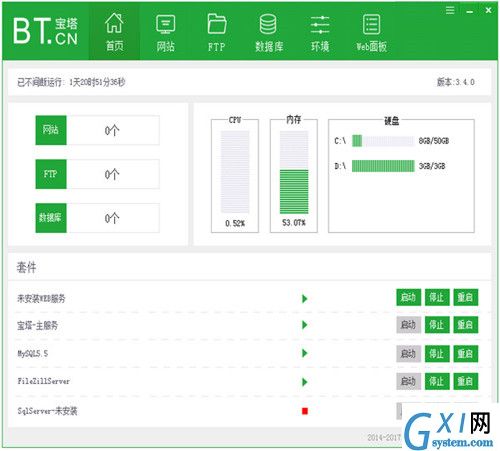Stop the 宝塔-主服务 with 停止
Viewport: 500px width, 451px height.
point(437,325)
